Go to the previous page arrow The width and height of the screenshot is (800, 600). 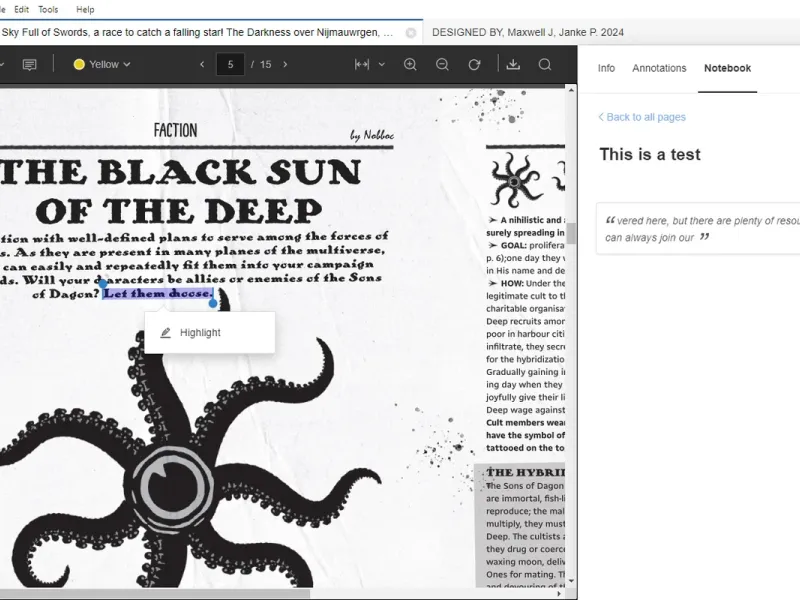[202, 64]
